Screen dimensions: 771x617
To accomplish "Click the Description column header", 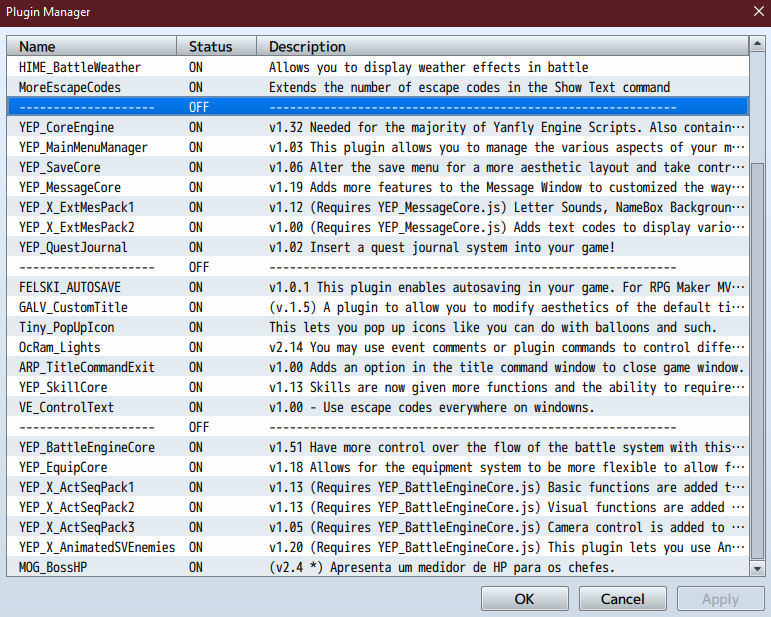I will pyautogui.click(x=503, y=47).
